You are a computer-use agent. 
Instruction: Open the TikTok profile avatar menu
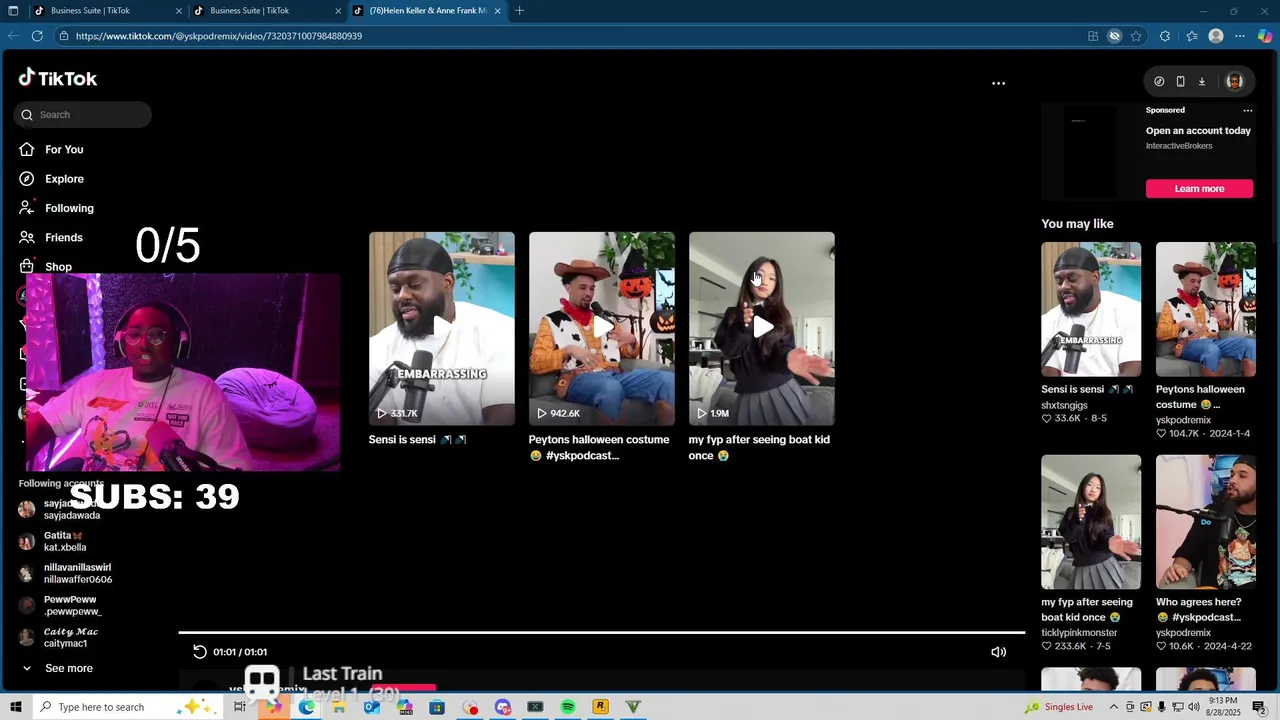pyautogui.click(x=1234, y=82)
